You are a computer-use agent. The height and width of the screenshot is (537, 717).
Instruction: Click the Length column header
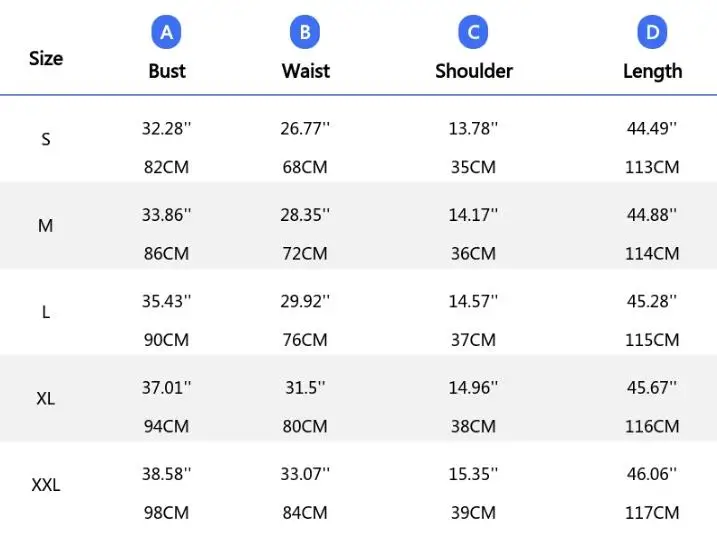[x=652, y=71]
